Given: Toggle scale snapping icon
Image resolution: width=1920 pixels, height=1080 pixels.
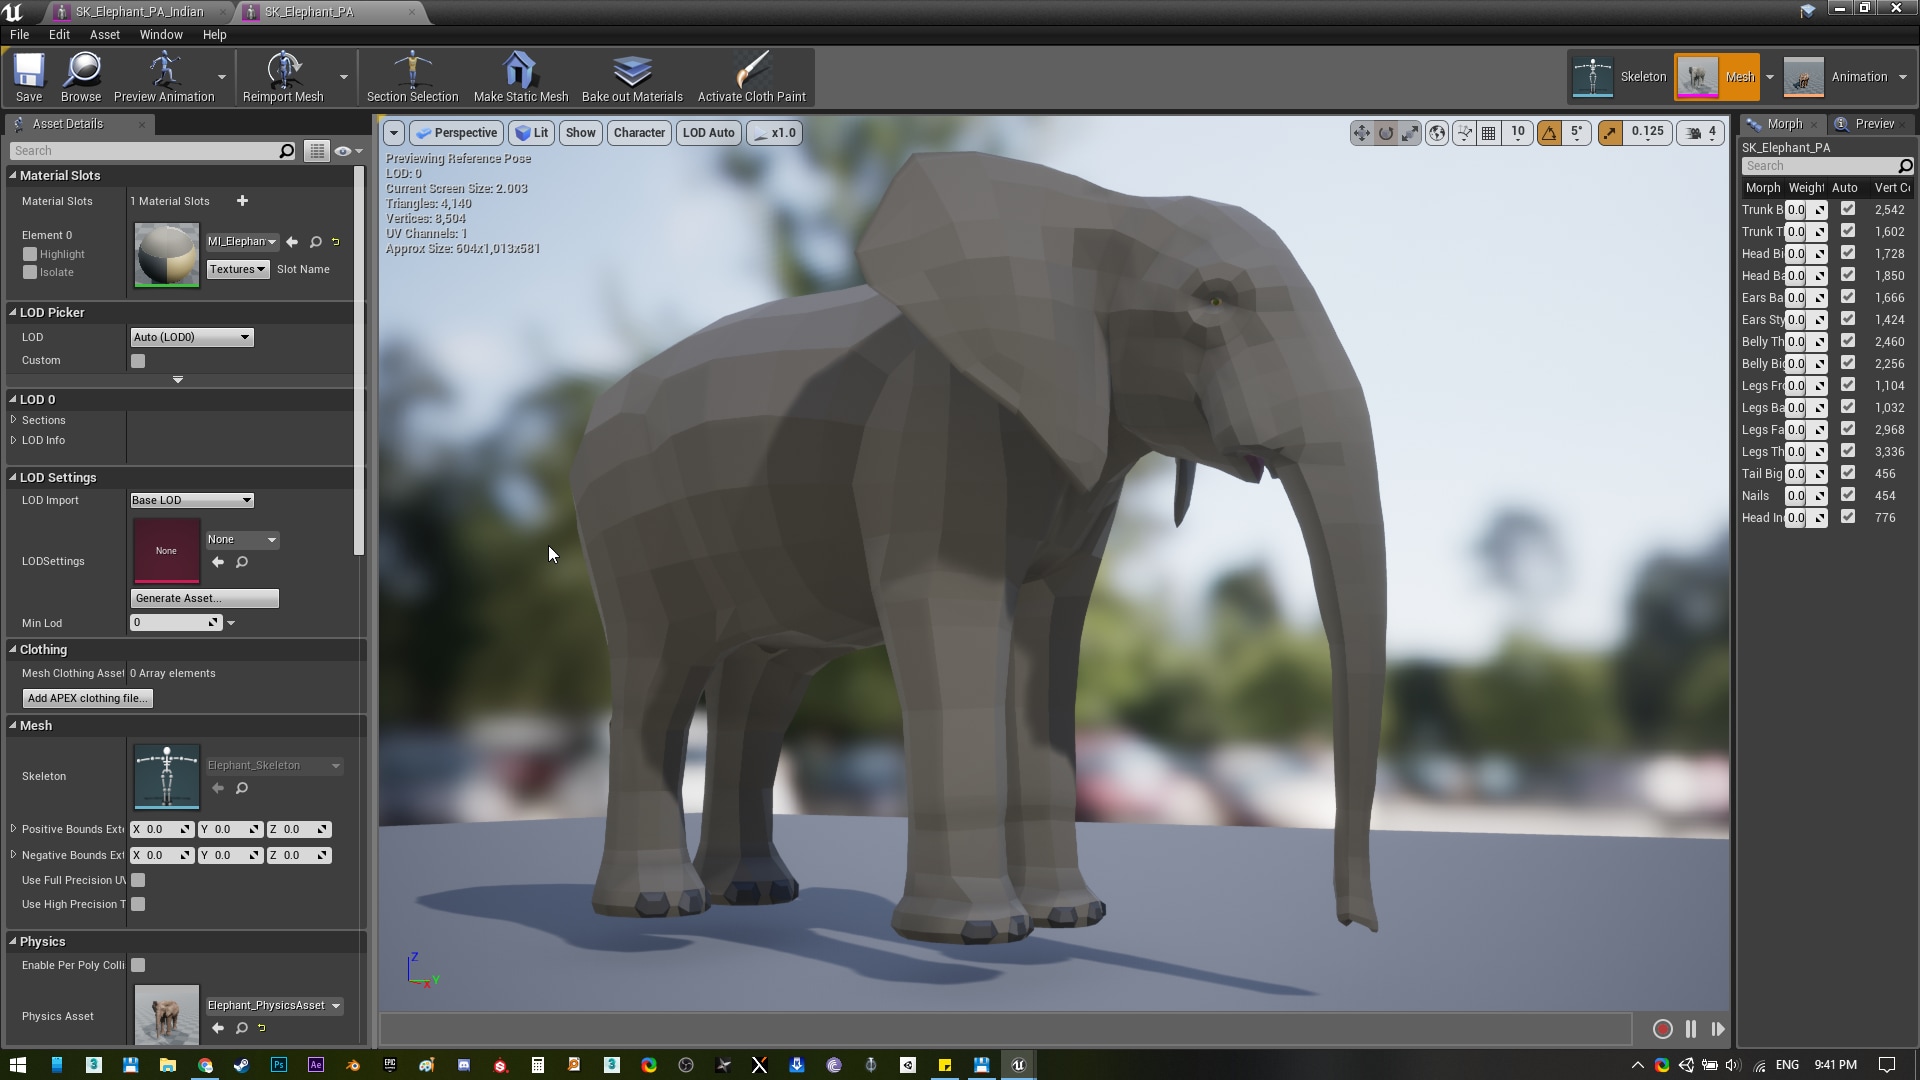Looking at the screenshot, I should pyautogui.click(x=1609, y=133).
